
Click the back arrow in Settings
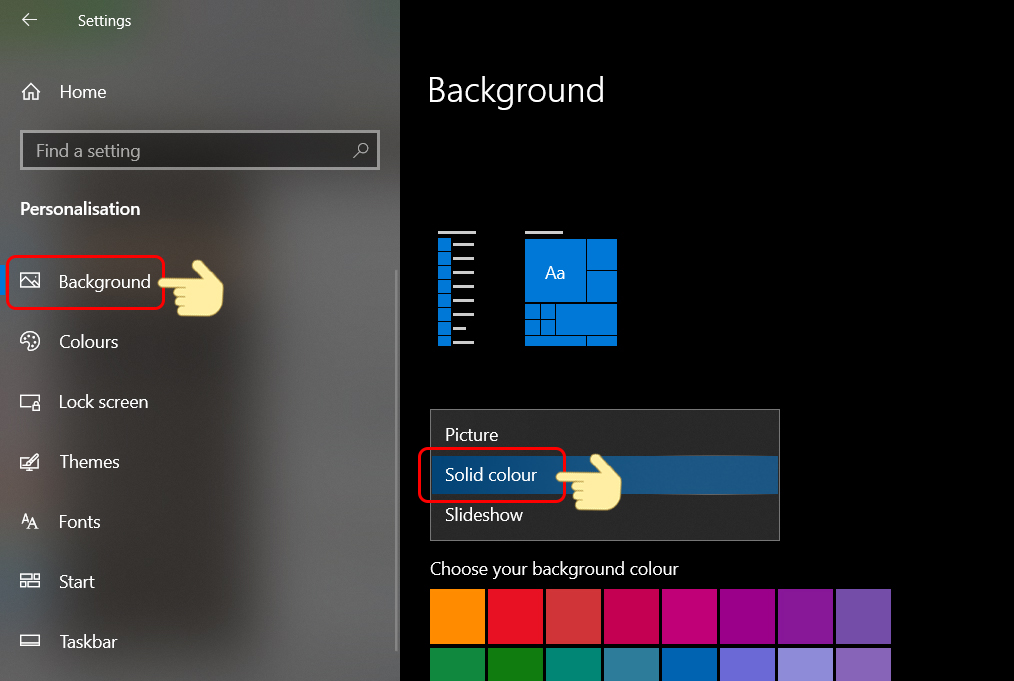[29, 20]
